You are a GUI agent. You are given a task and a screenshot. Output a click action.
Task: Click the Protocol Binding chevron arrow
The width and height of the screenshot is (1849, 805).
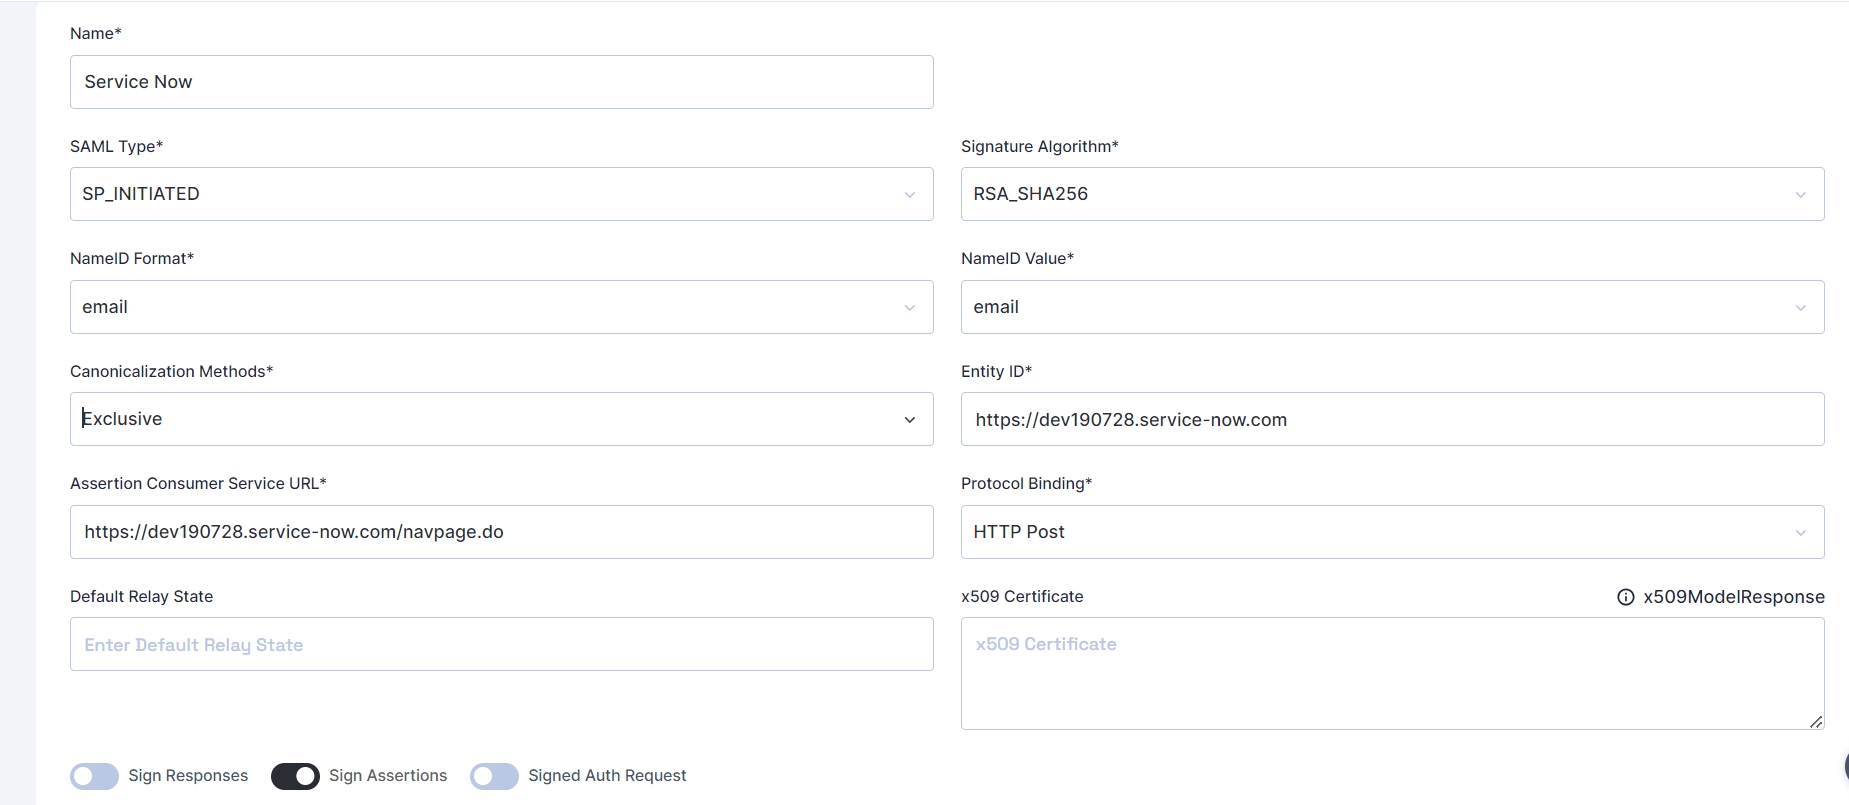pos(1801,533)
